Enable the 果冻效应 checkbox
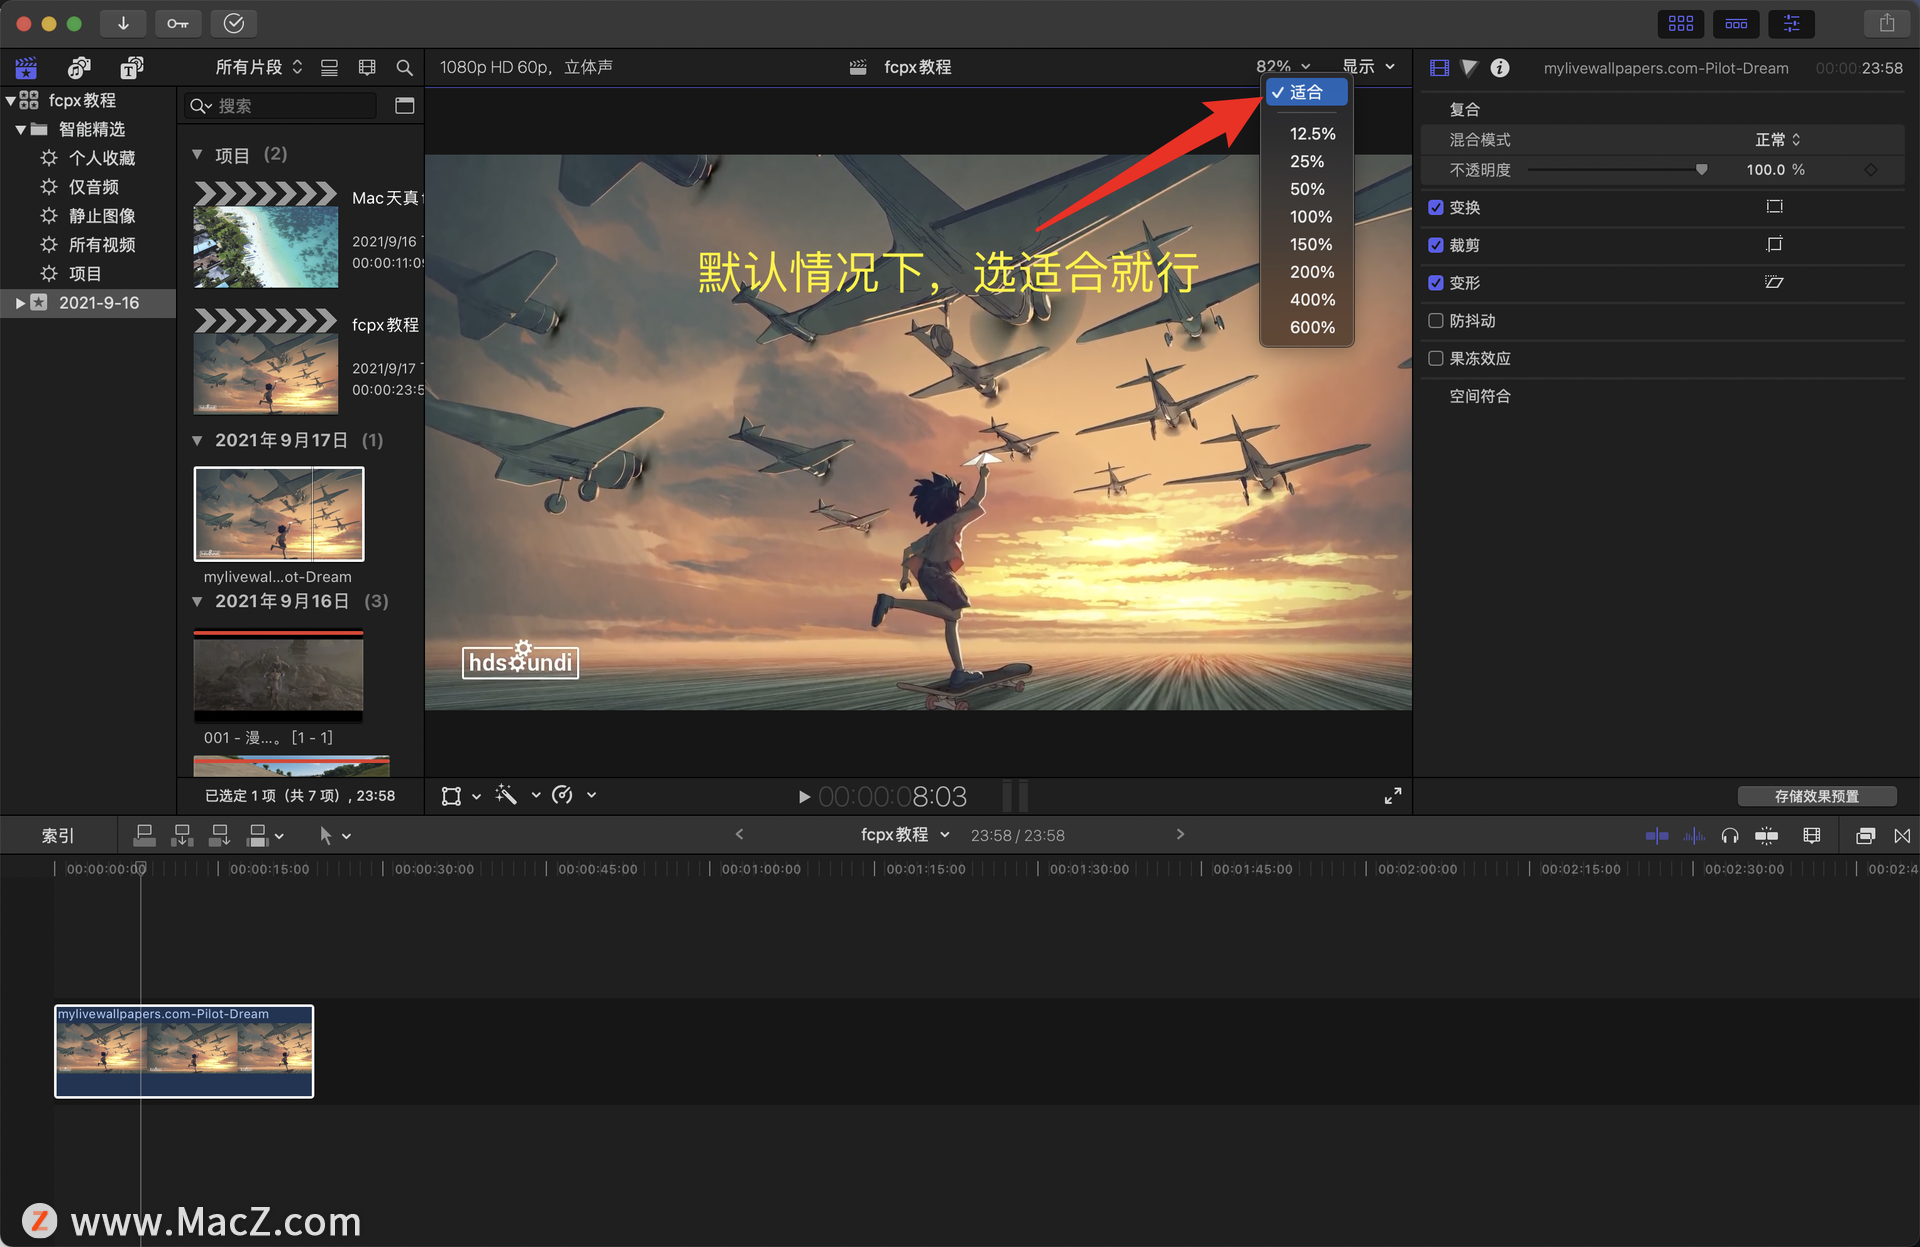Screen dimensions: 1920x1247 (1436, 358)
